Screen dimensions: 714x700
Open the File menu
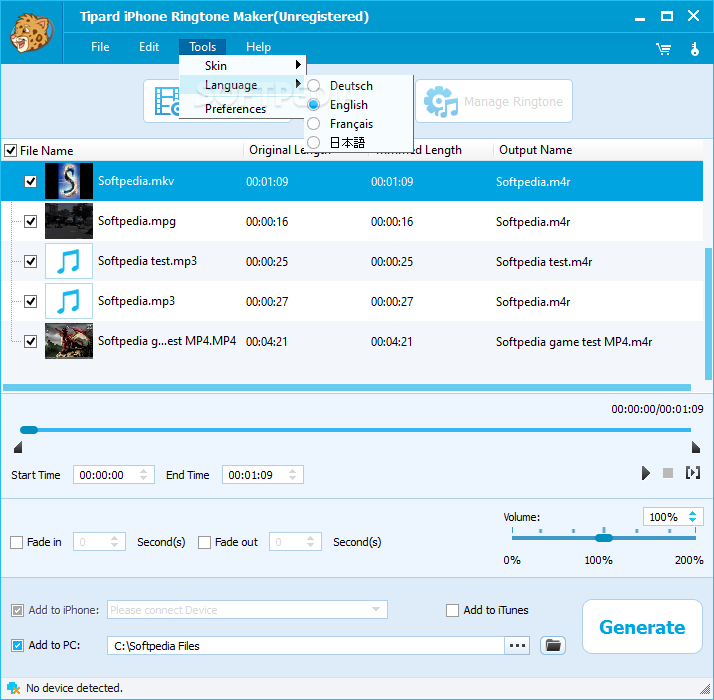tap(100, 47)
